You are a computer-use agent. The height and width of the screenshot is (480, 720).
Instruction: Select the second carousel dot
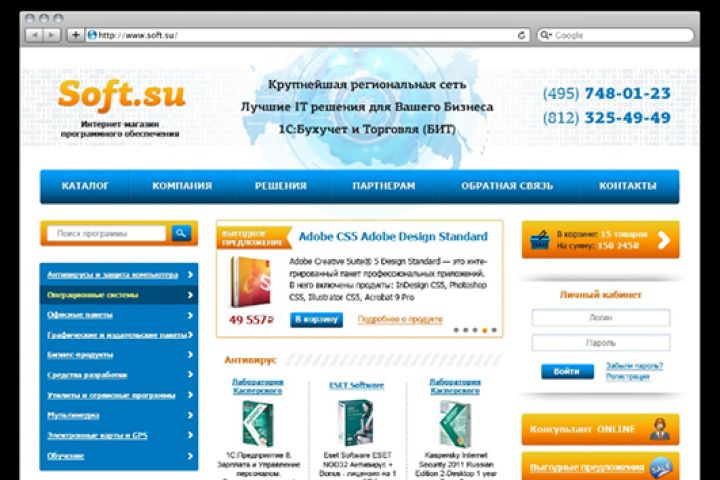pos(466,330)
